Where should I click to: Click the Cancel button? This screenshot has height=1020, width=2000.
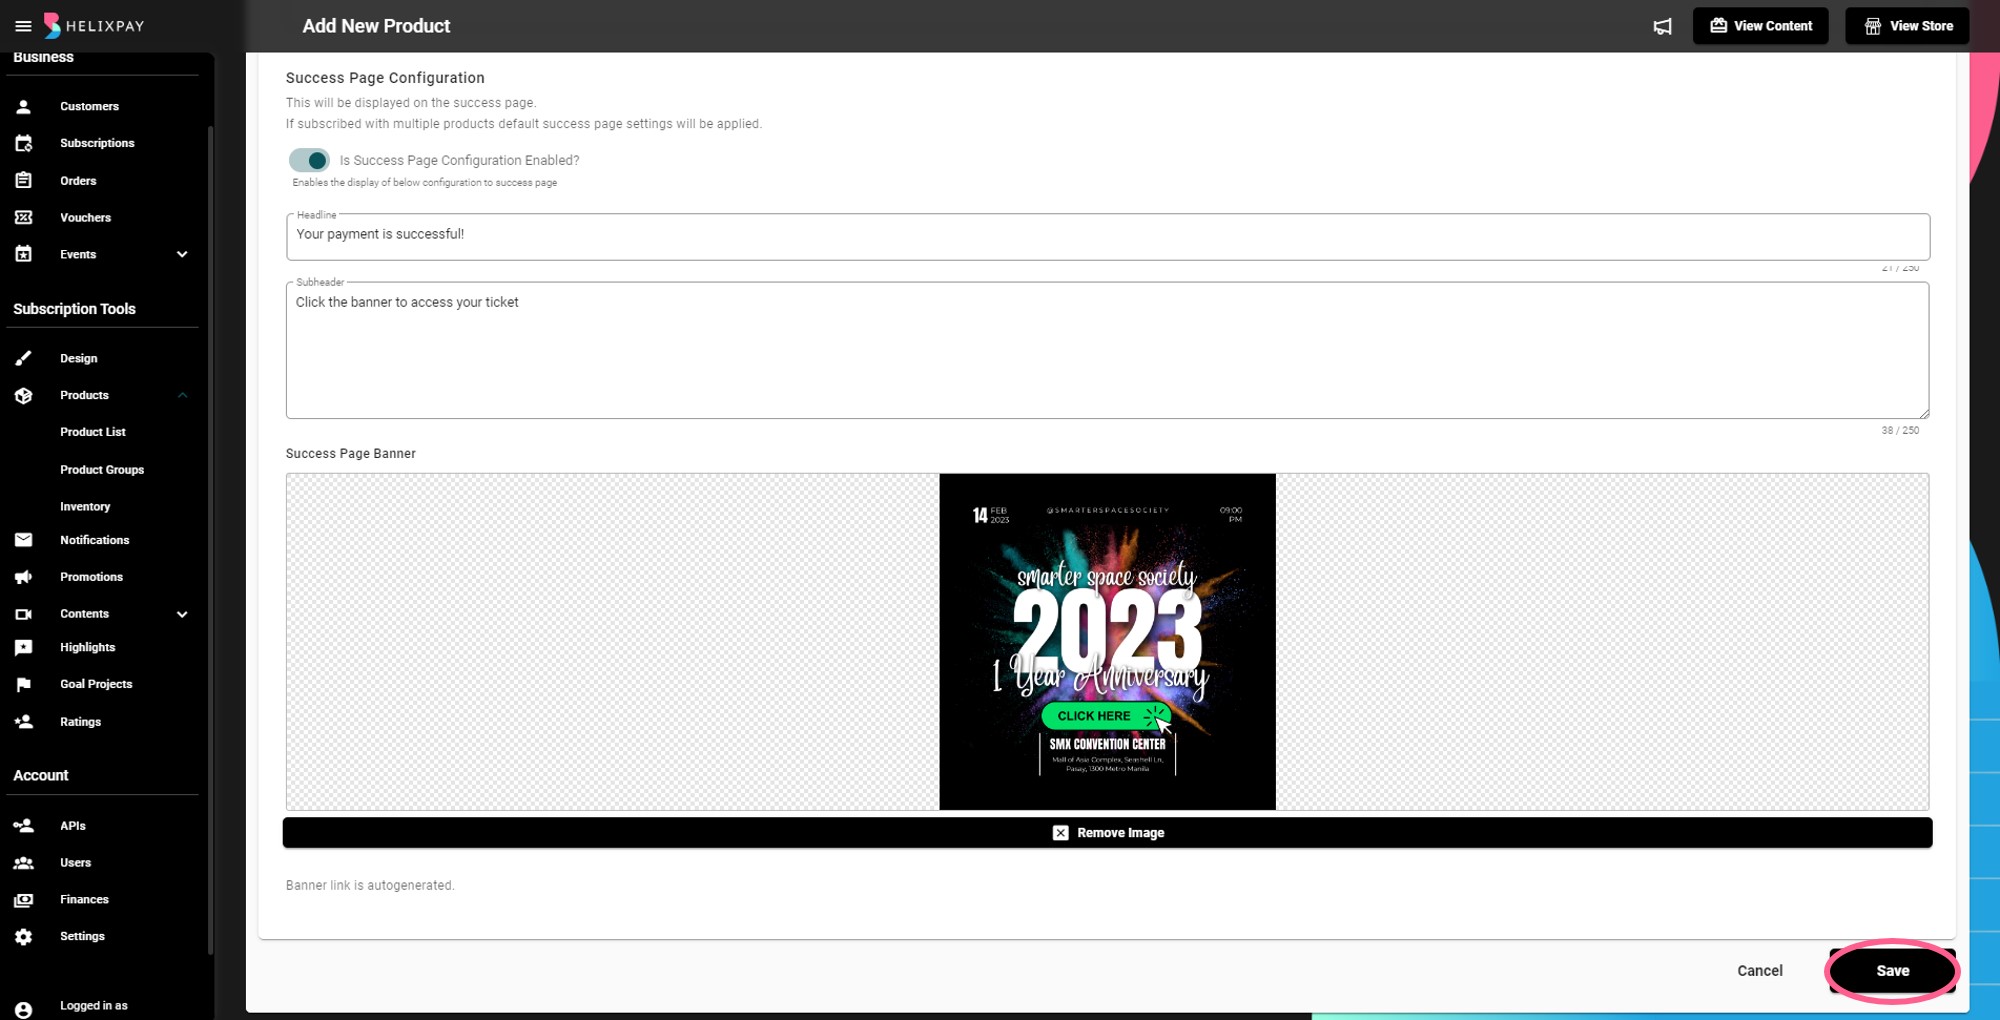(1760, 971)
